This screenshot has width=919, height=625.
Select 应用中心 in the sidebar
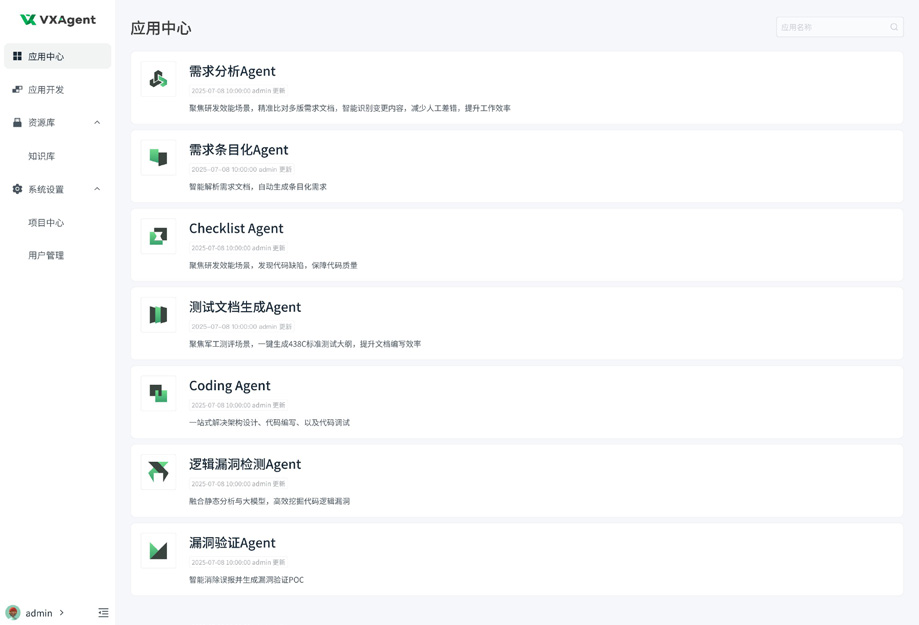pos(46,57)
